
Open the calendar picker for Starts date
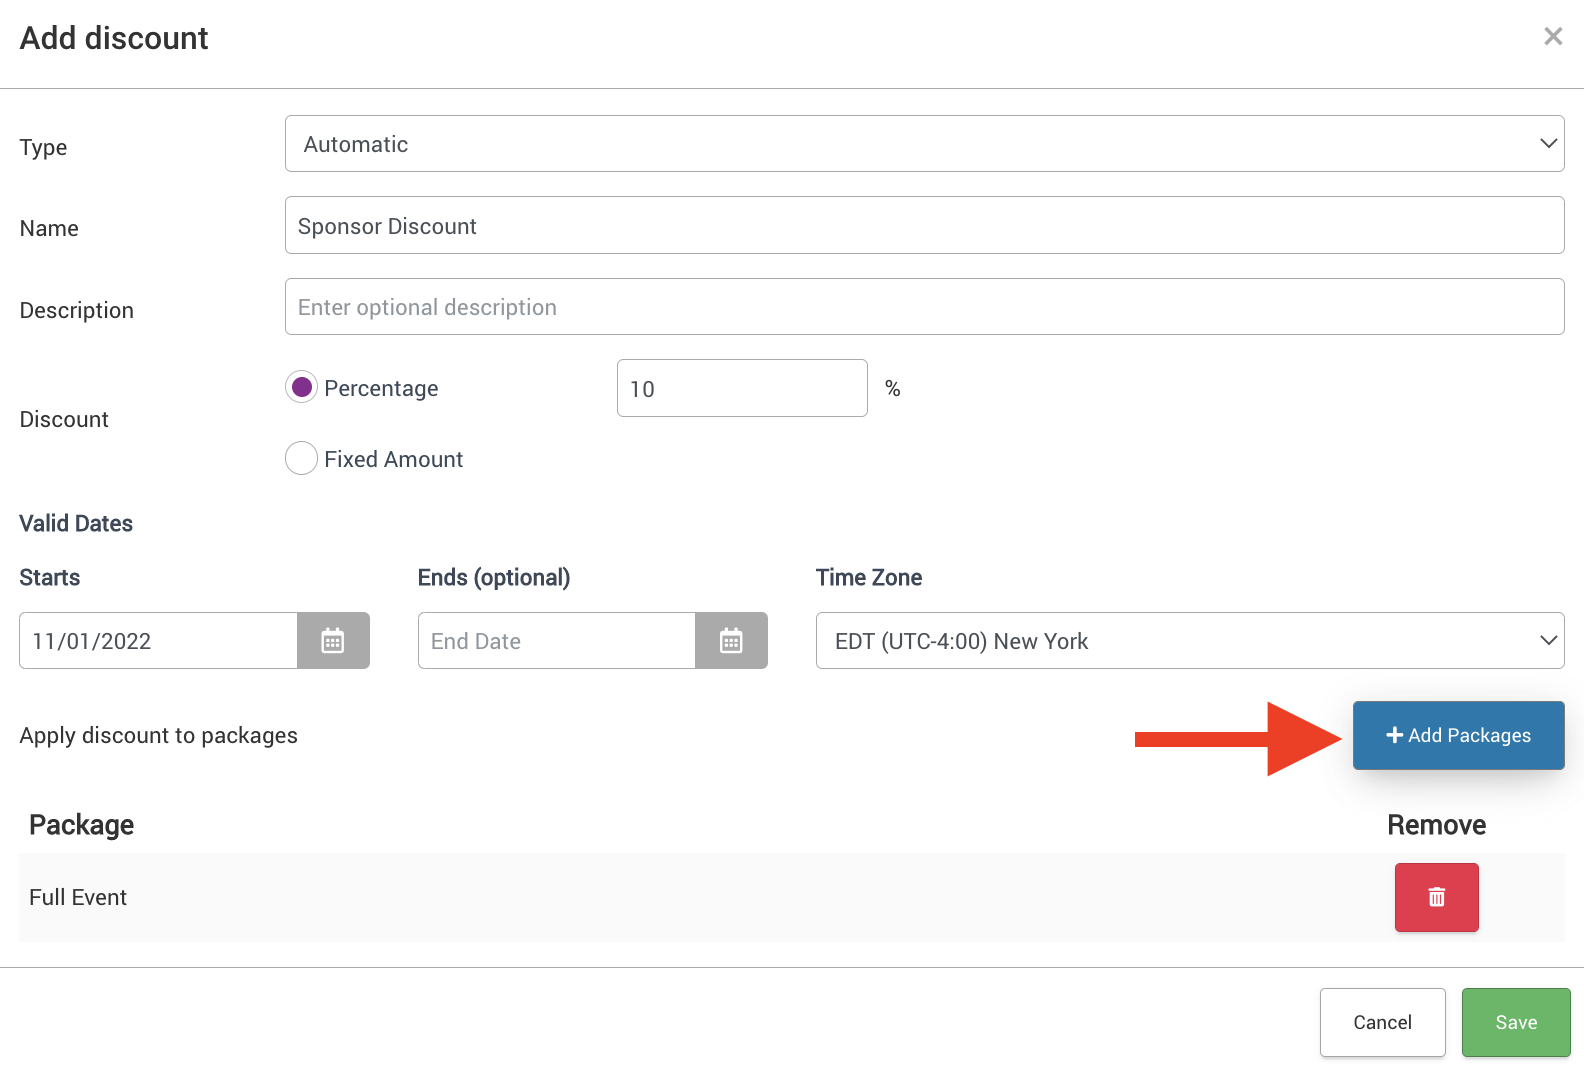(x=333, y=641)
